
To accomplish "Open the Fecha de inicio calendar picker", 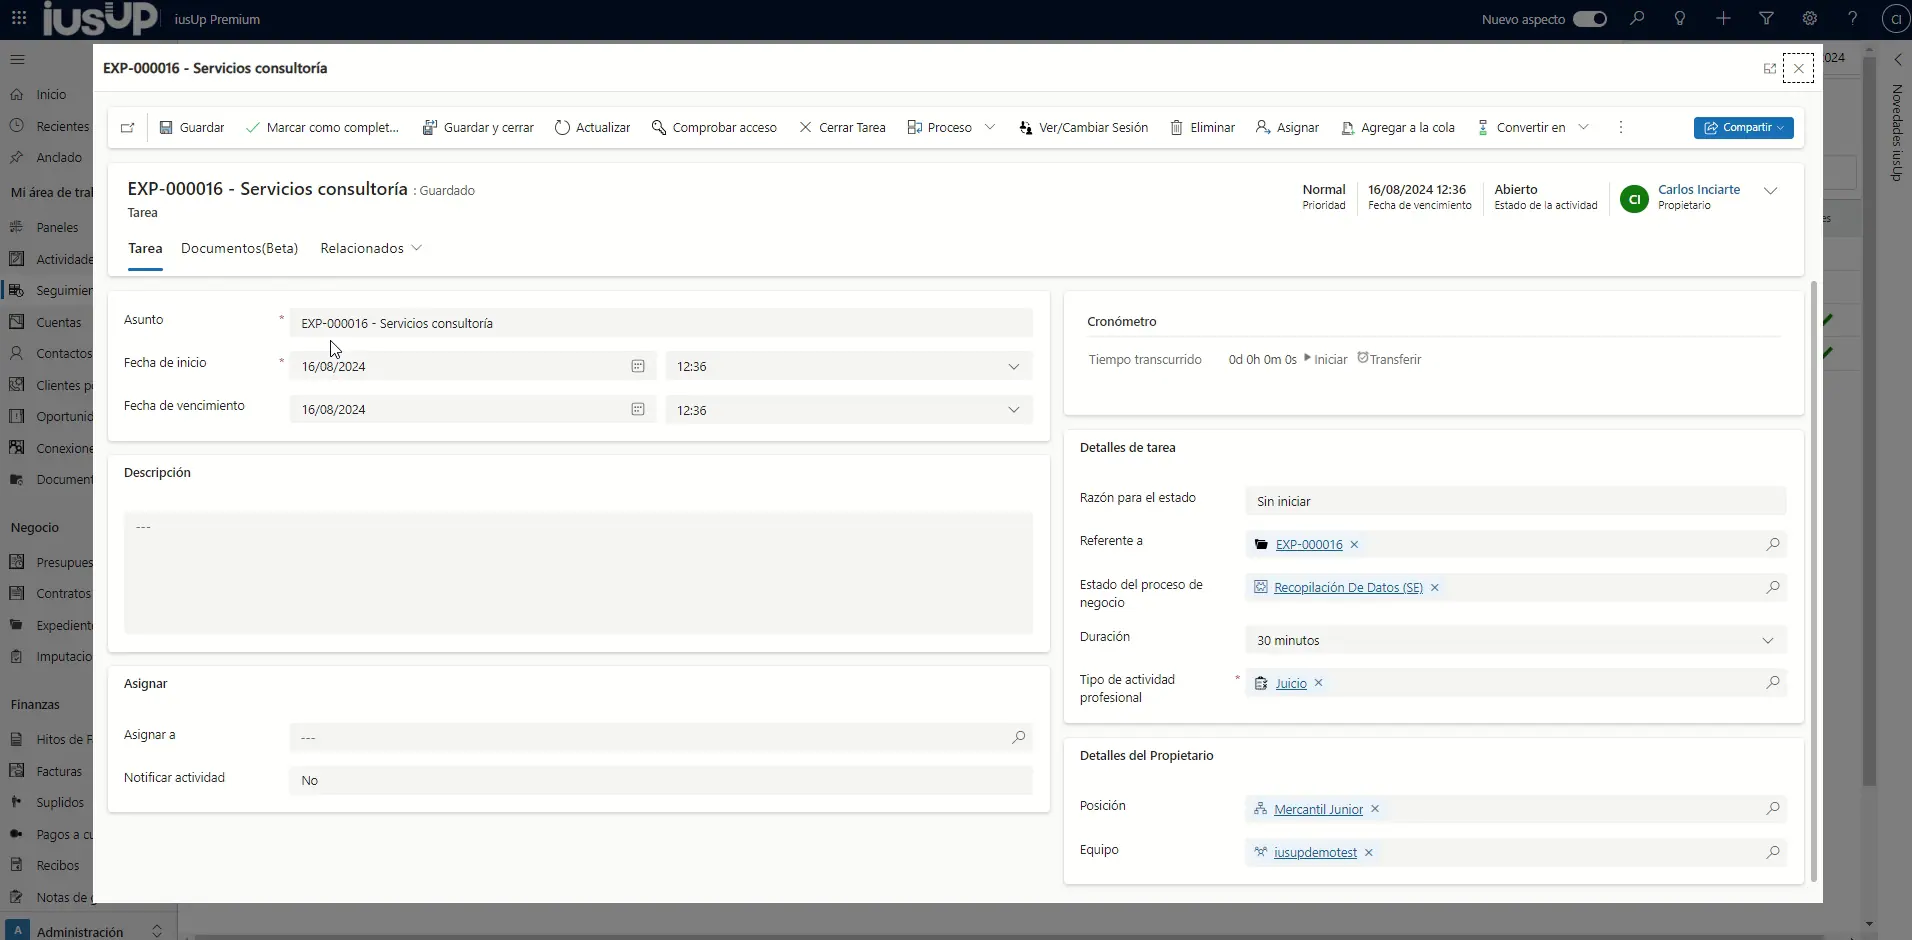I will [637, 367].
